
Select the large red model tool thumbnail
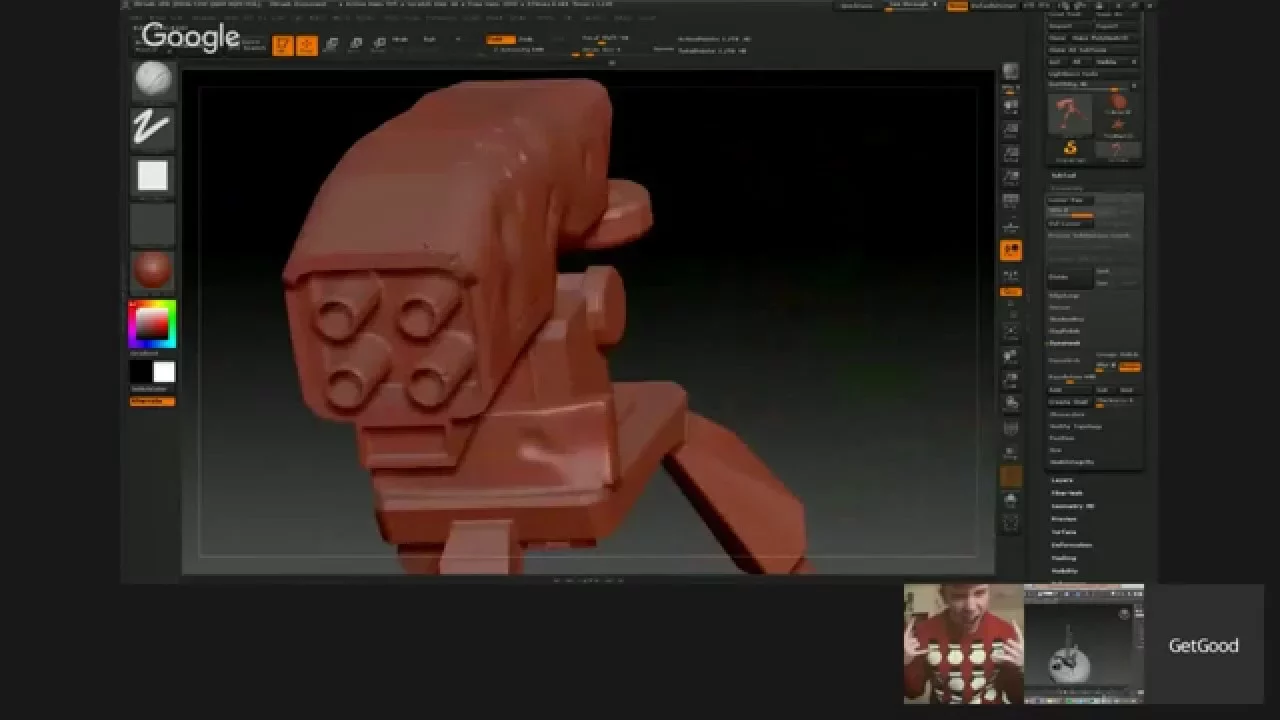[x=1070, y=113]
